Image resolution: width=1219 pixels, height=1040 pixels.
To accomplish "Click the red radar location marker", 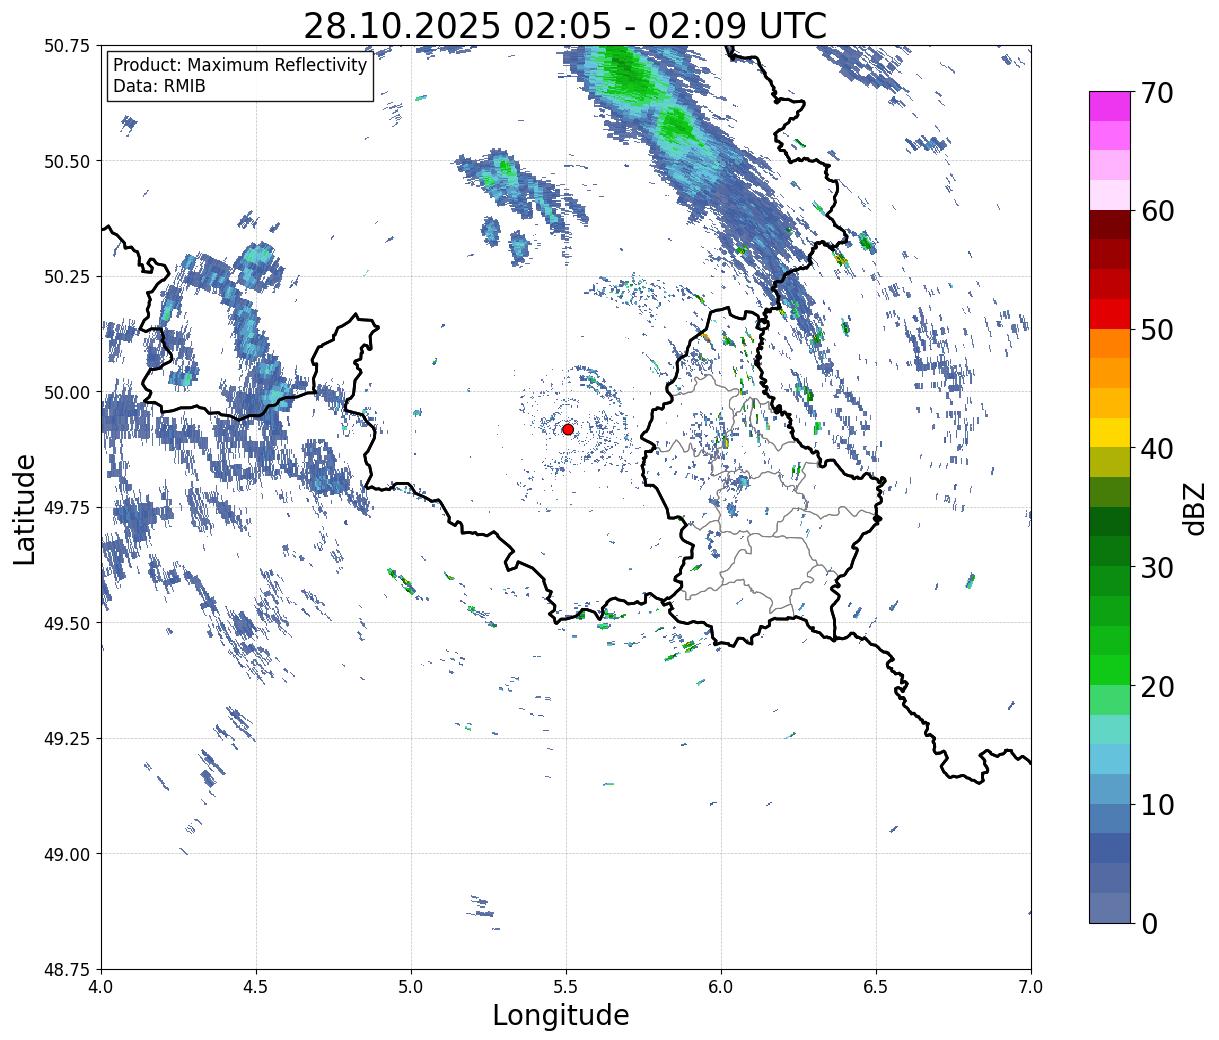I will [x=568, y=429].
